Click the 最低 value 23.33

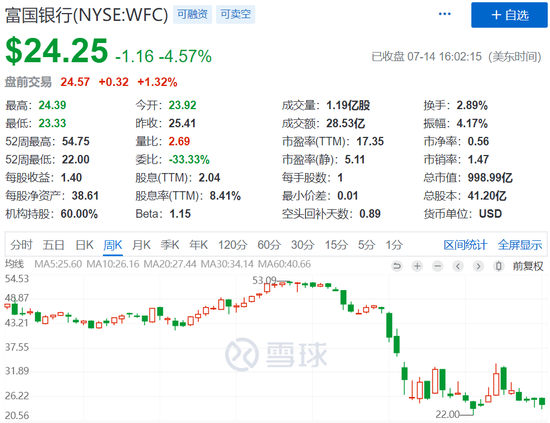tap(52, 123)
